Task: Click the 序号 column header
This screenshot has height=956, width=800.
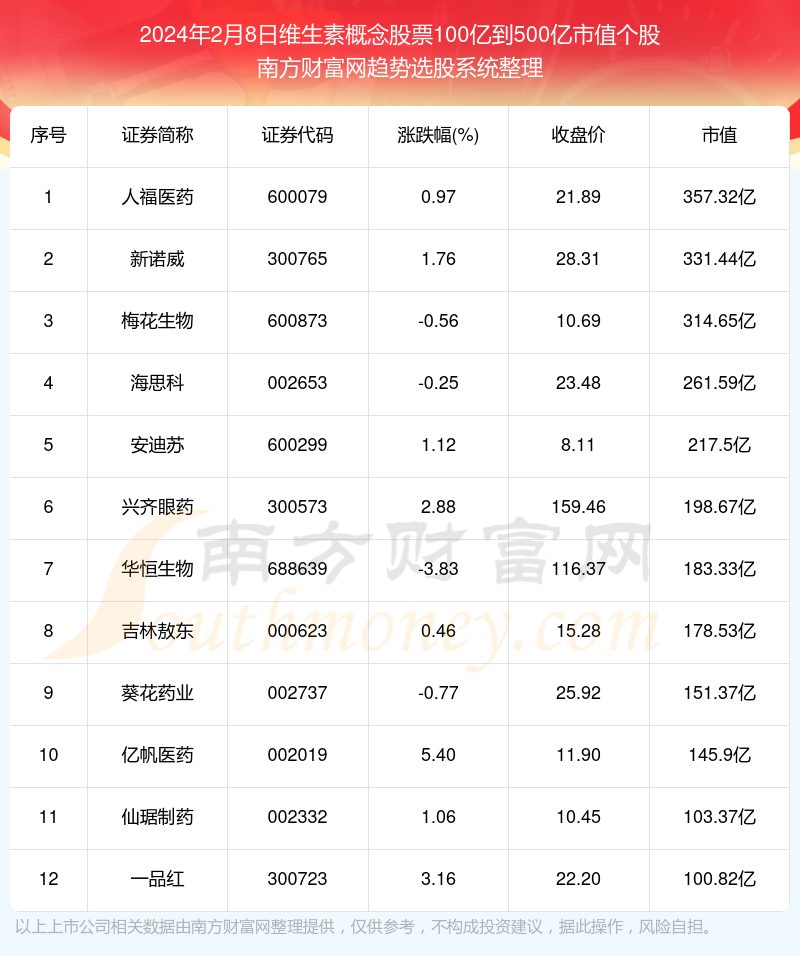Action: [48, 135]
